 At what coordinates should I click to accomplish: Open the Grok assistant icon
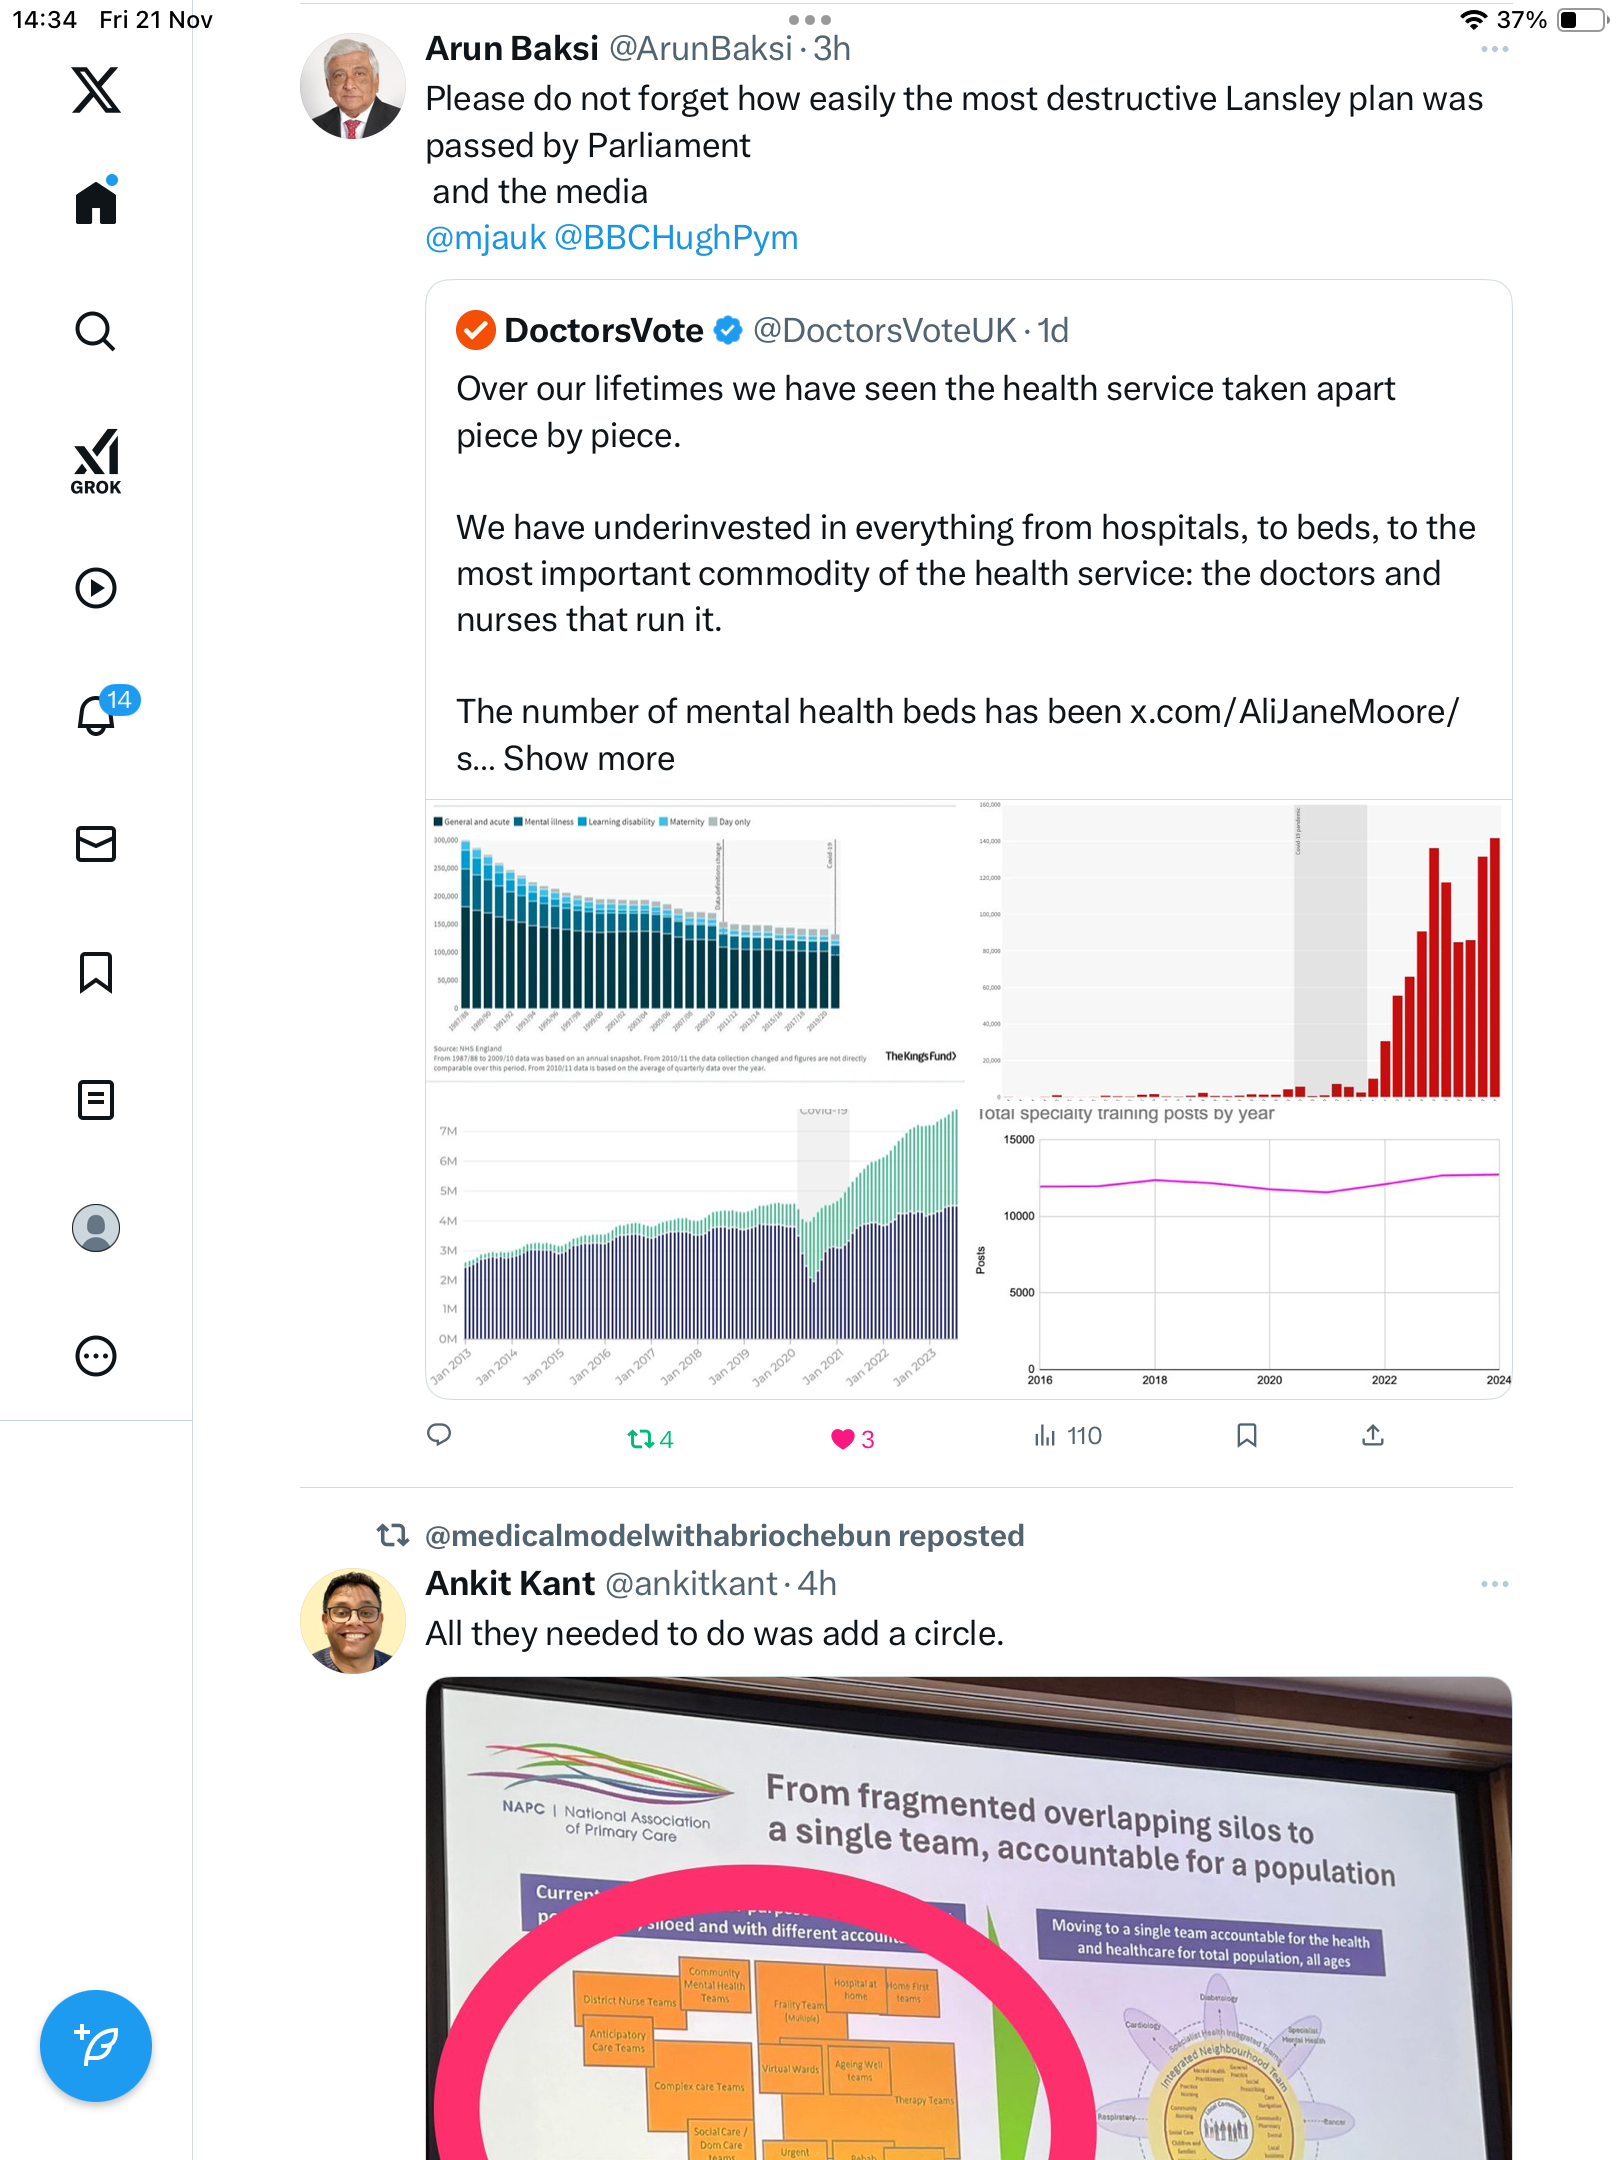point(96,461)
